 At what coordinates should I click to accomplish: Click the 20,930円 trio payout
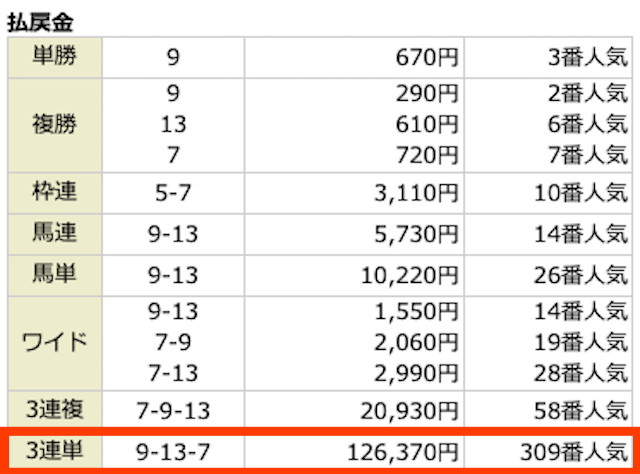pos(409,411)
